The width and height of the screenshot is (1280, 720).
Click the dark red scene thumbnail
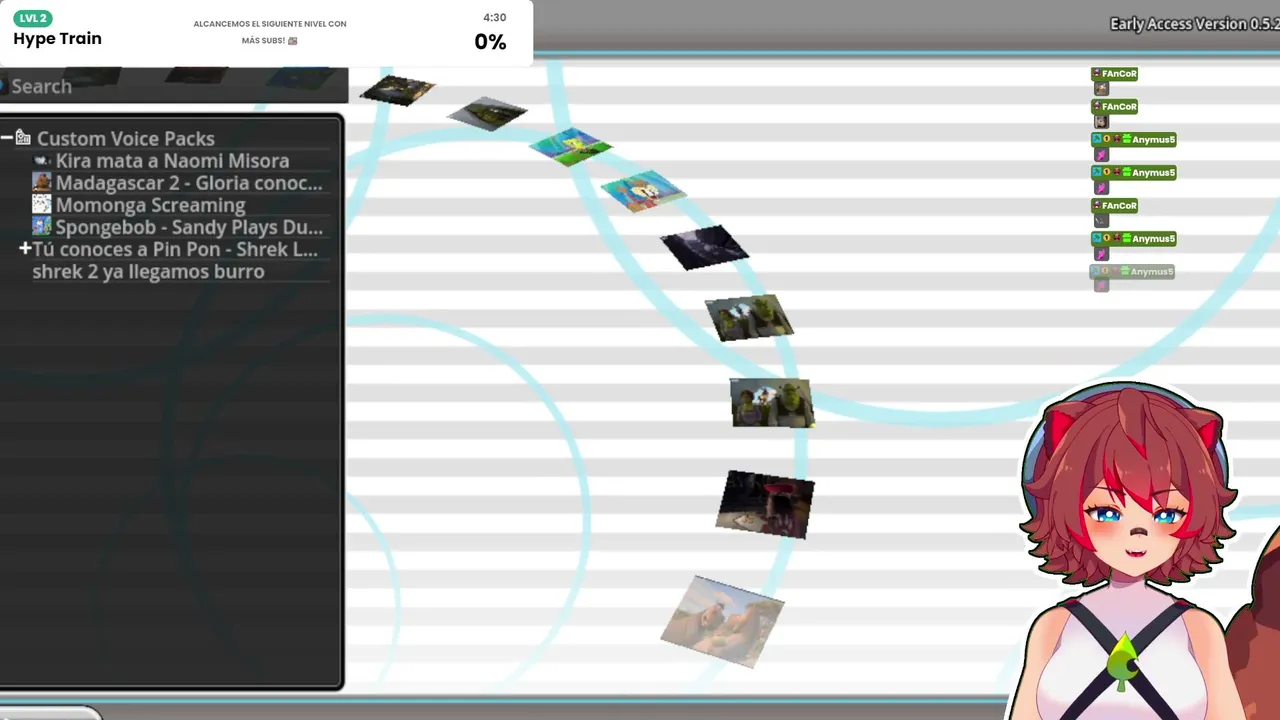coord(765,504)
